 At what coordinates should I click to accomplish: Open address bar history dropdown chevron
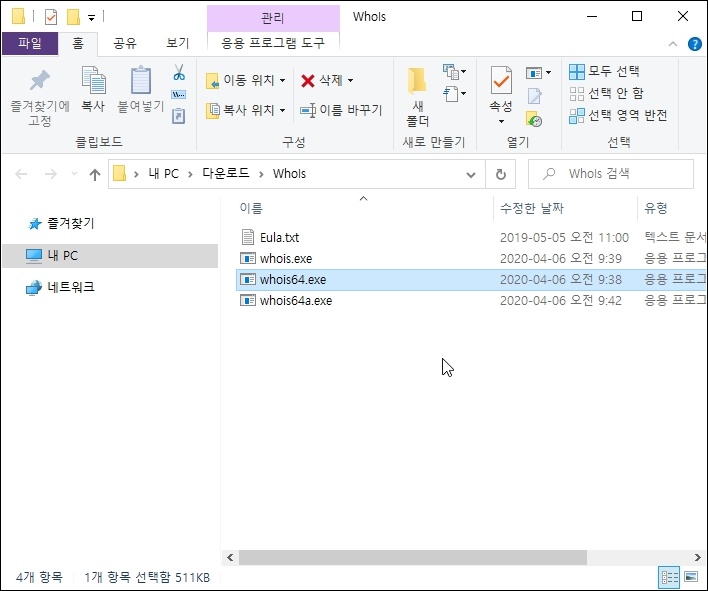pos(471,174)
